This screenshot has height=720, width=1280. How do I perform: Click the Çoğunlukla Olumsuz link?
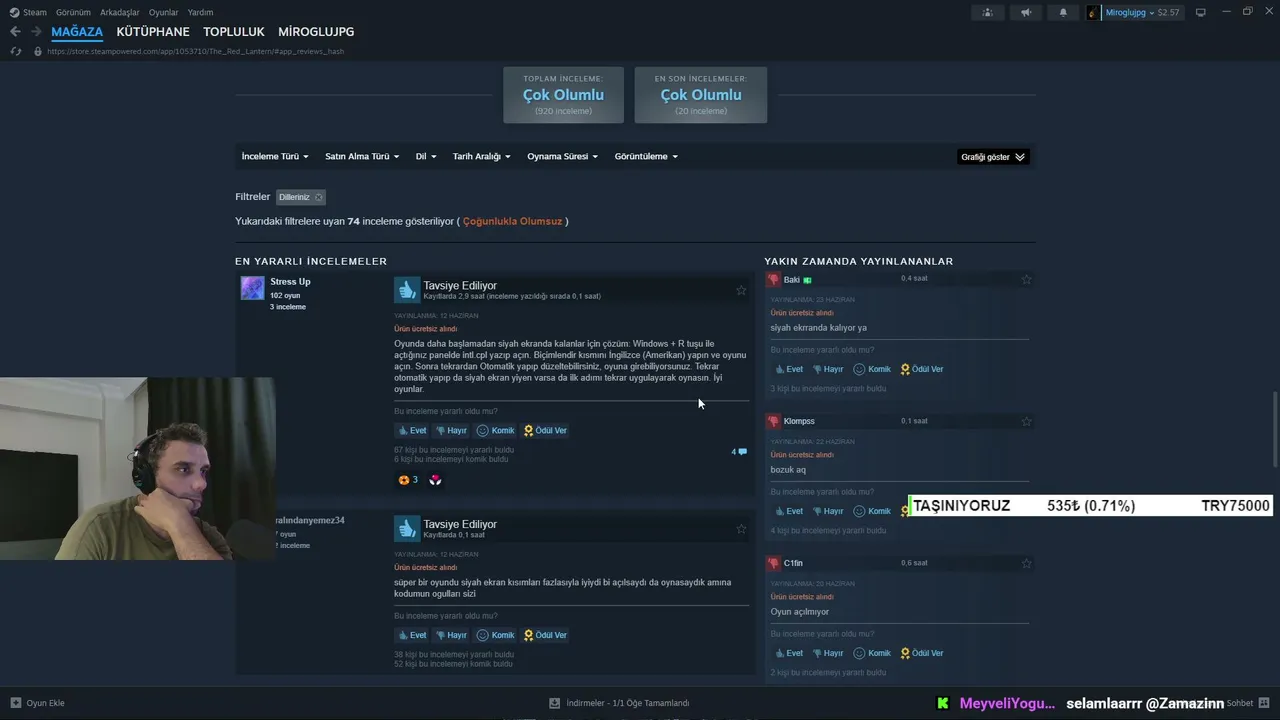512,221
